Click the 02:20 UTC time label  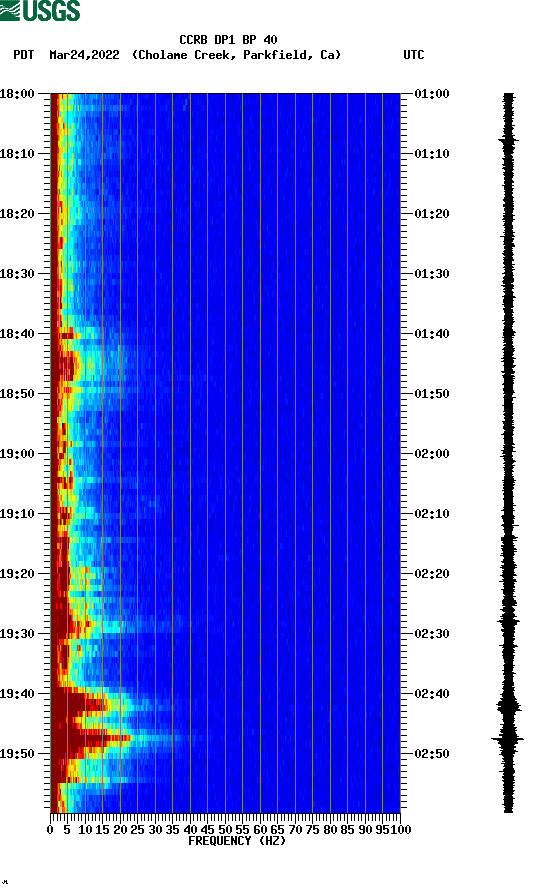pos(432,574)
